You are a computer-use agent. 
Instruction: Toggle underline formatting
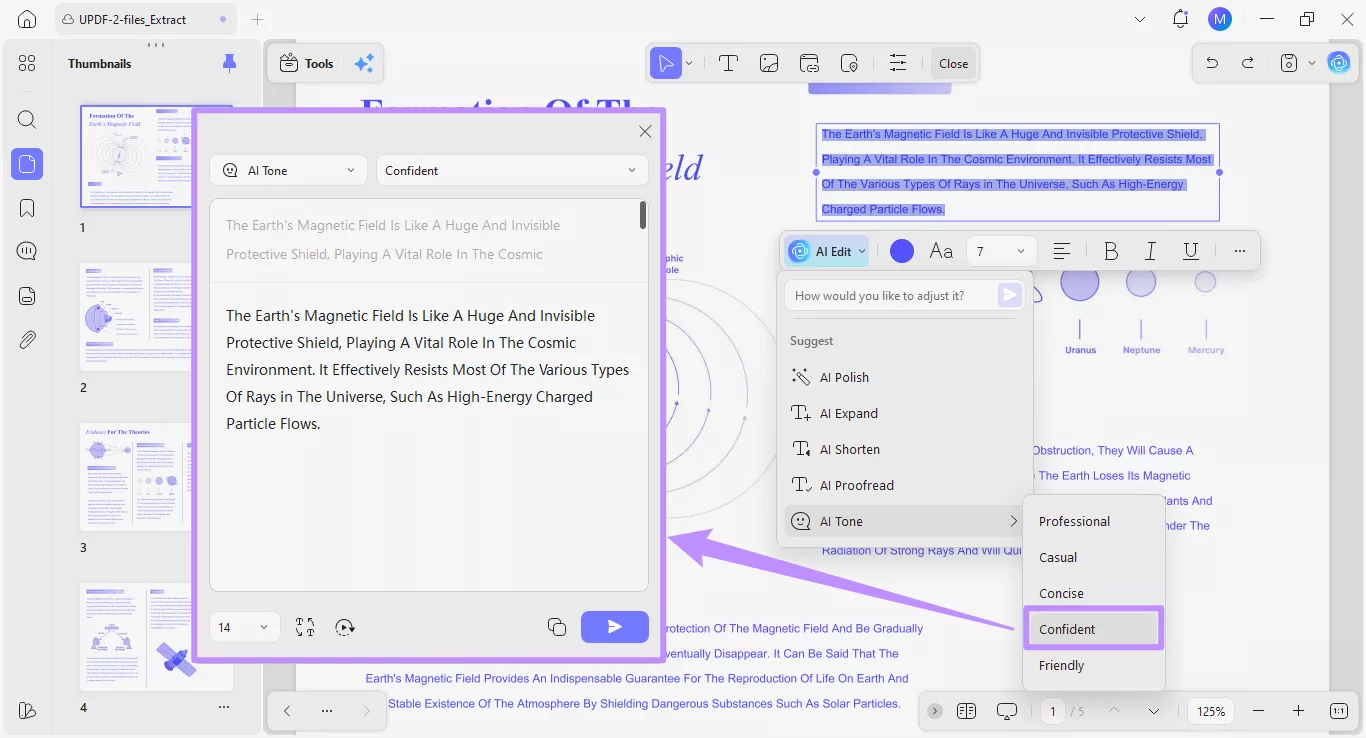1190,251
